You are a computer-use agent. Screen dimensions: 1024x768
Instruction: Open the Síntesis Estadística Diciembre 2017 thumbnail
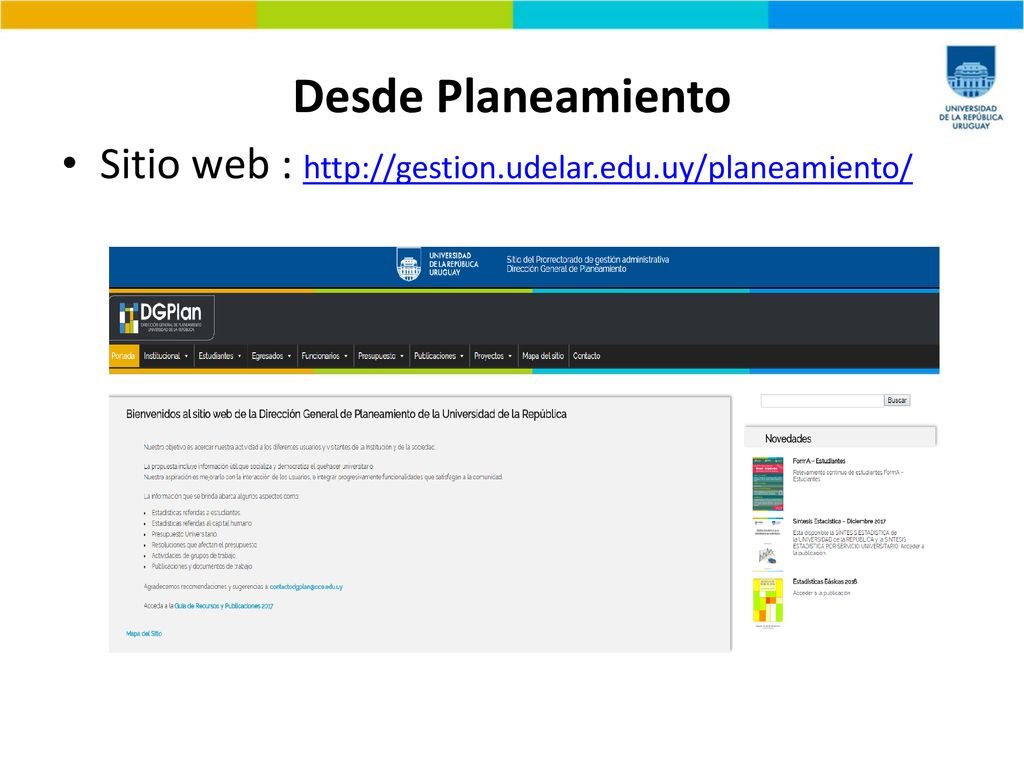point(767,544)
